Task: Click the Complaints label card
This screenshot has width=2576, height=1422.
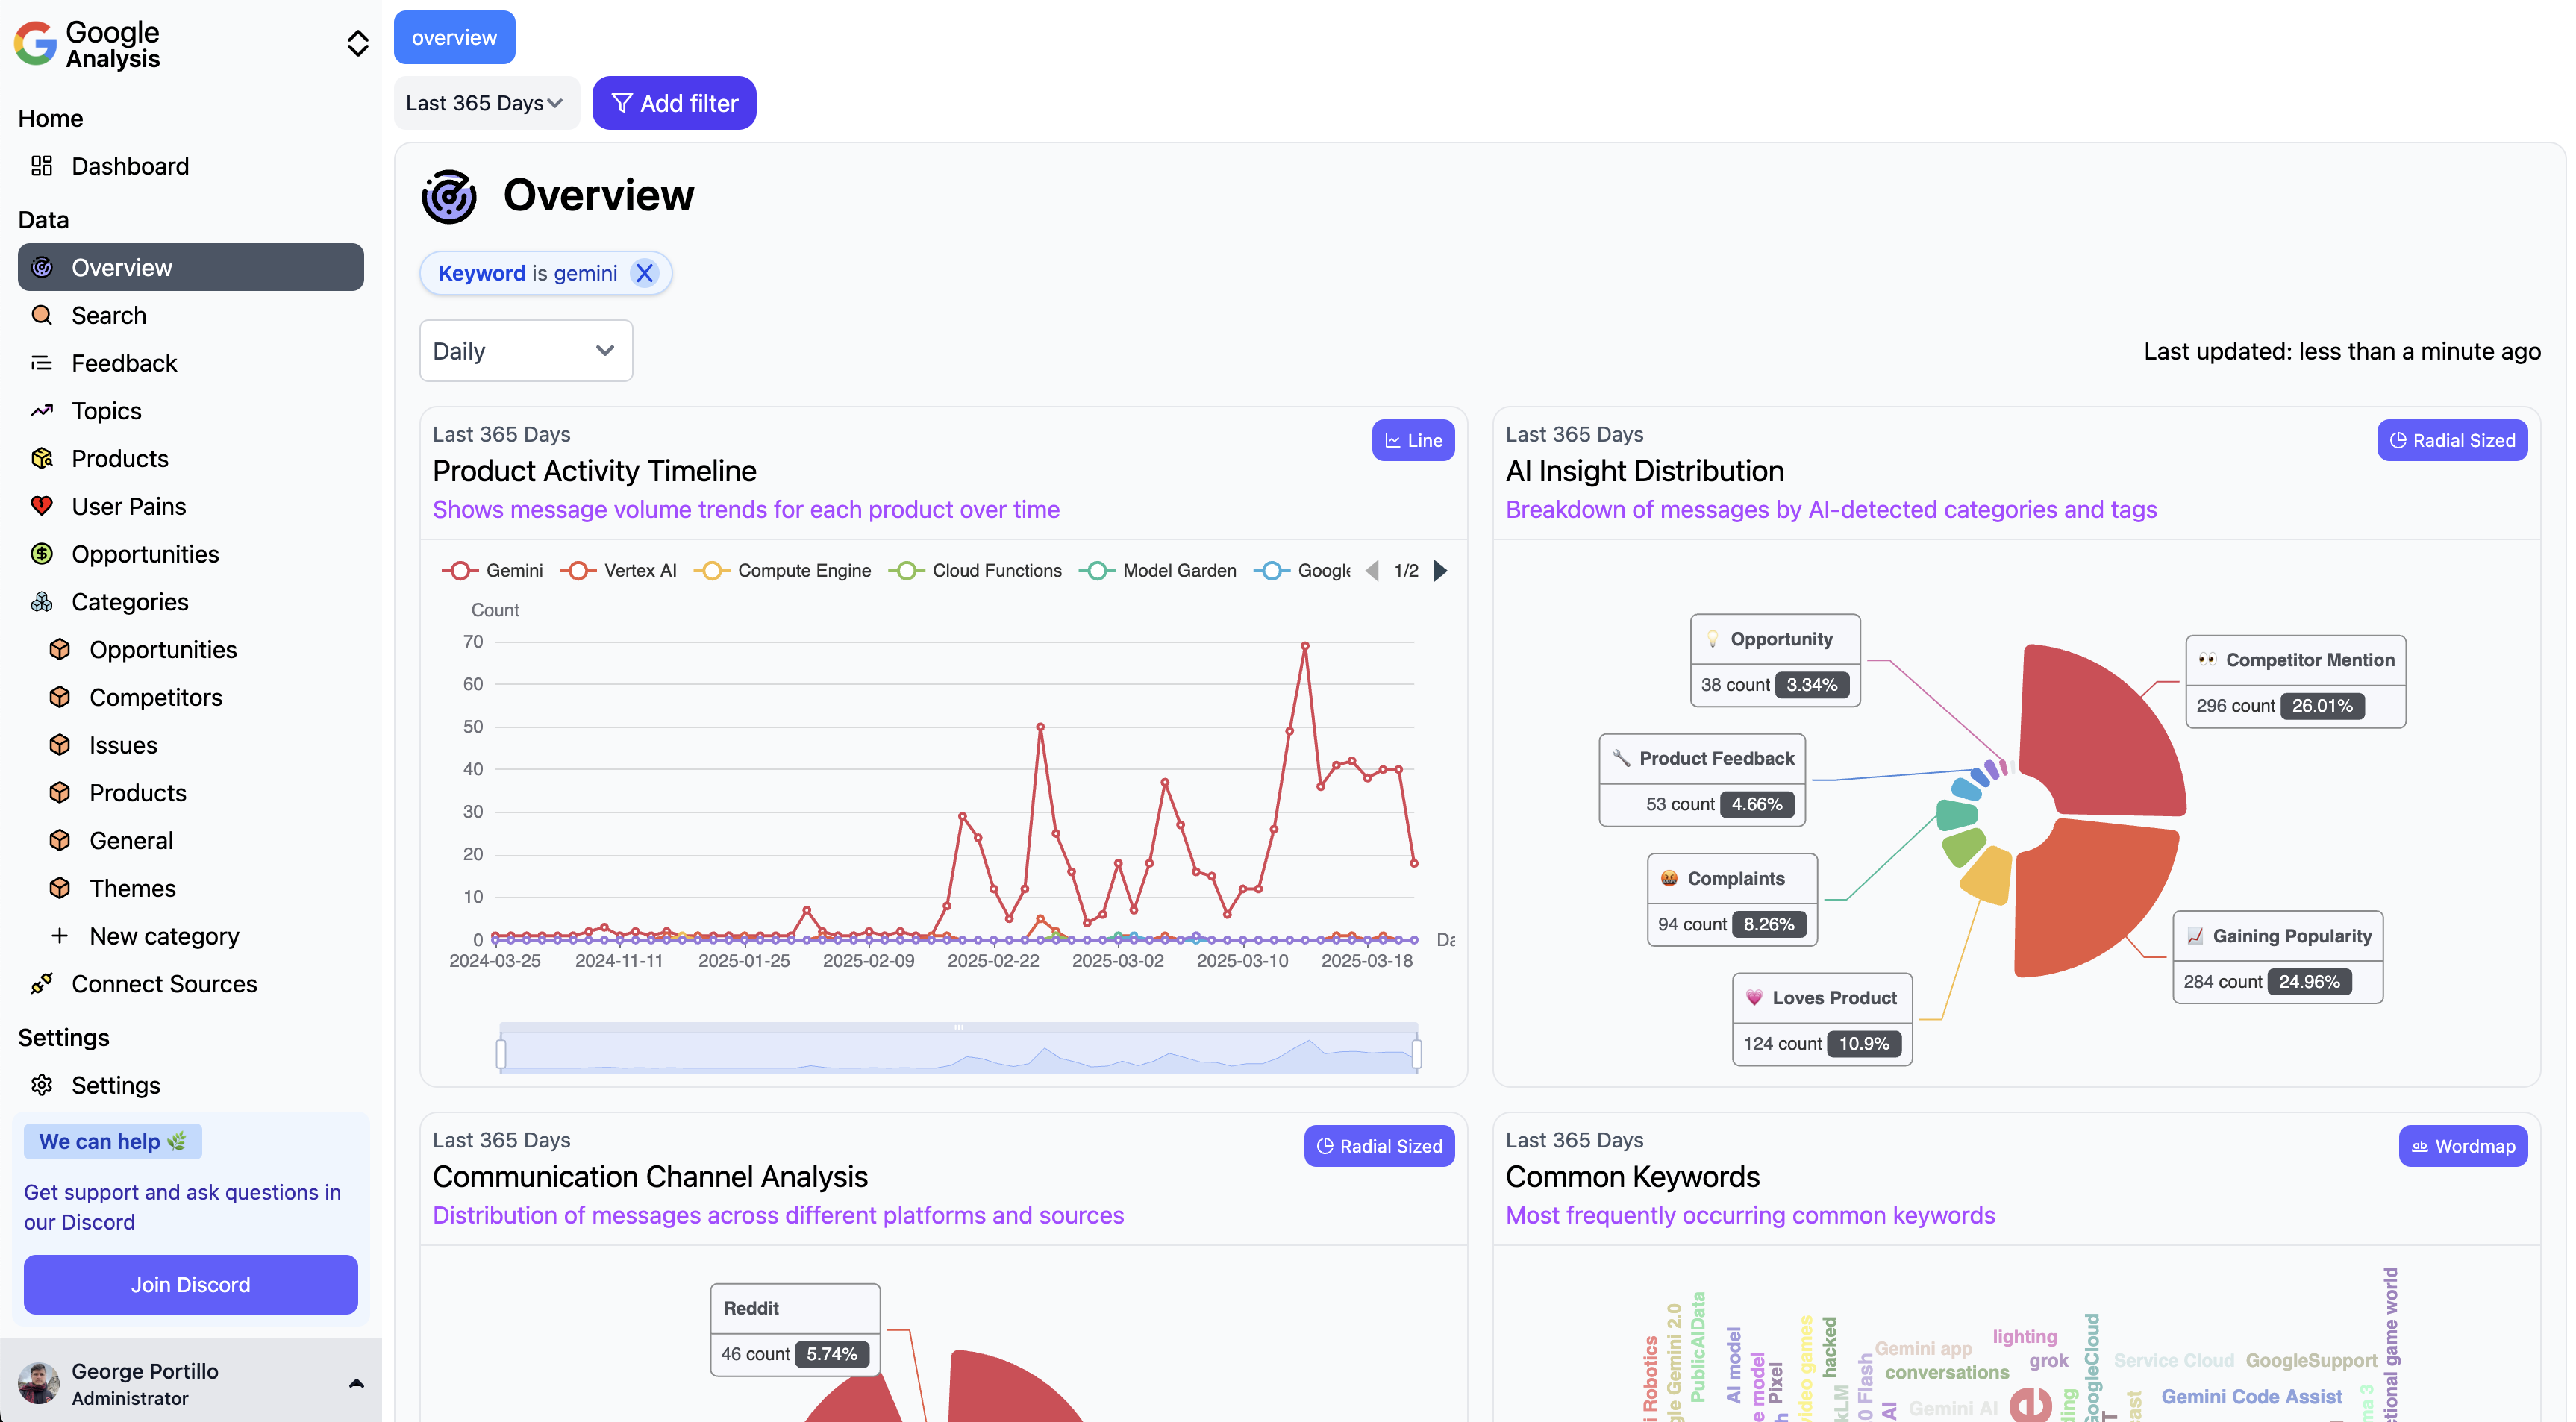Action: pyautogui.click(x=1732, y=900)
